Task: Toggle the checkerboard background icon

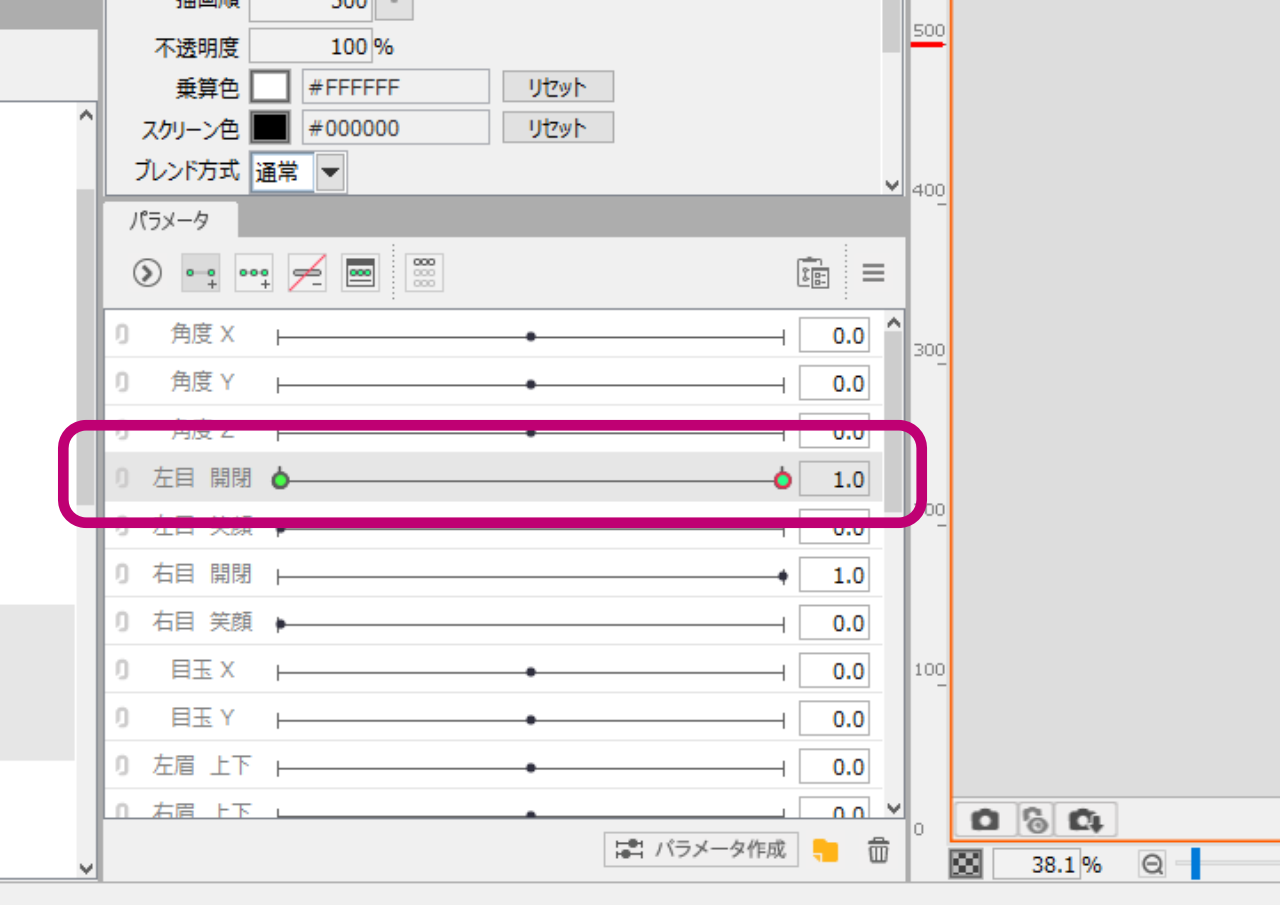Action: tap(966, 865)
